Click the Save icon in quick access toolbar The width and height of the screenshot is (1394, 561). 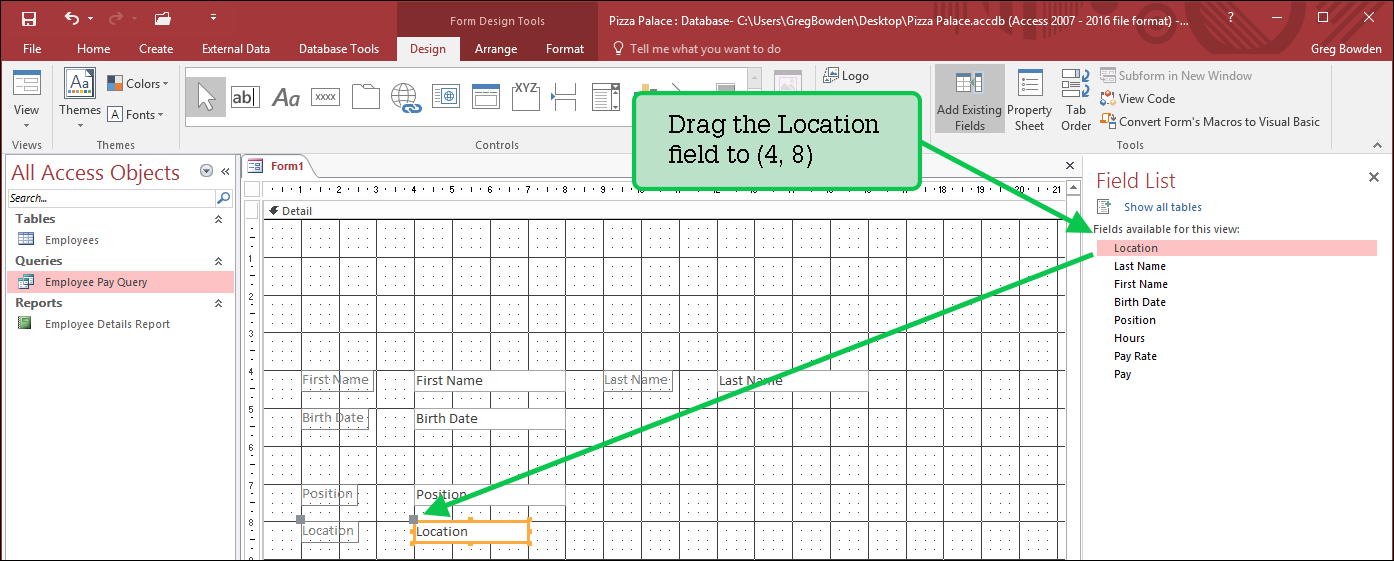[29, 18]
